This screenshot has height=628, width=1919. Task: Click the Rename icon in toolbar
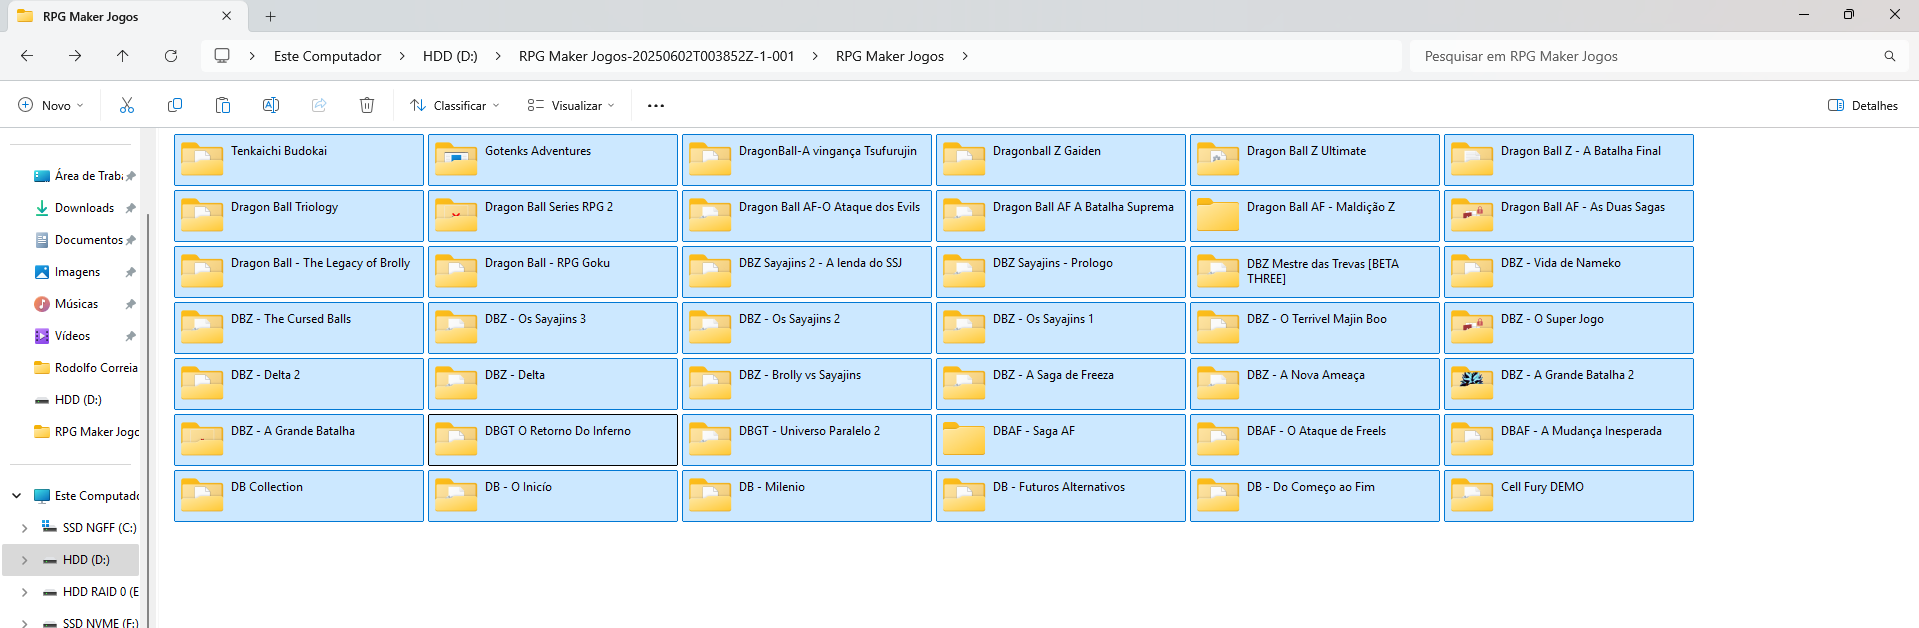click(271, 105)
